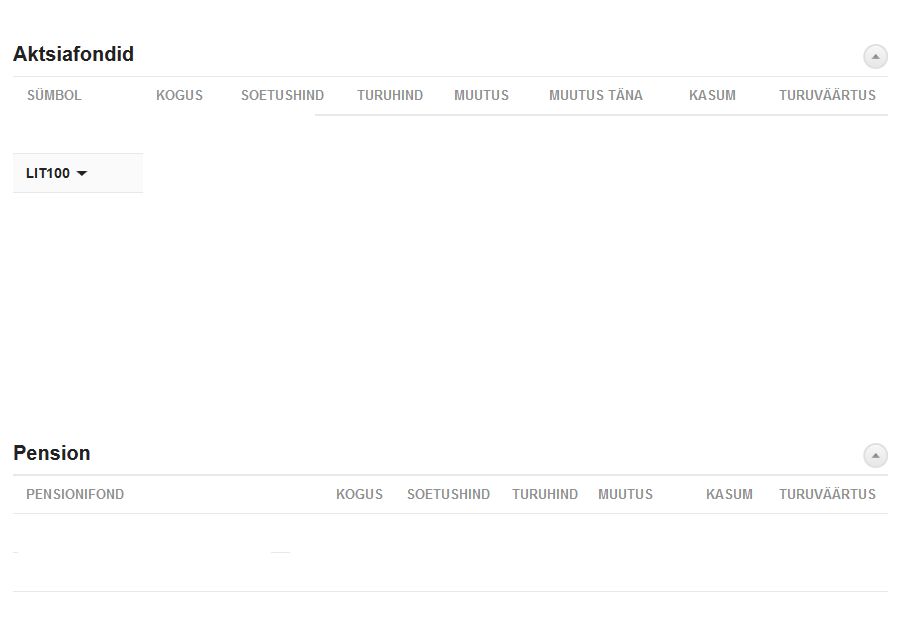Click SOETUSHIND header in Pension table

pyautogui.click(x=448, y=495)
